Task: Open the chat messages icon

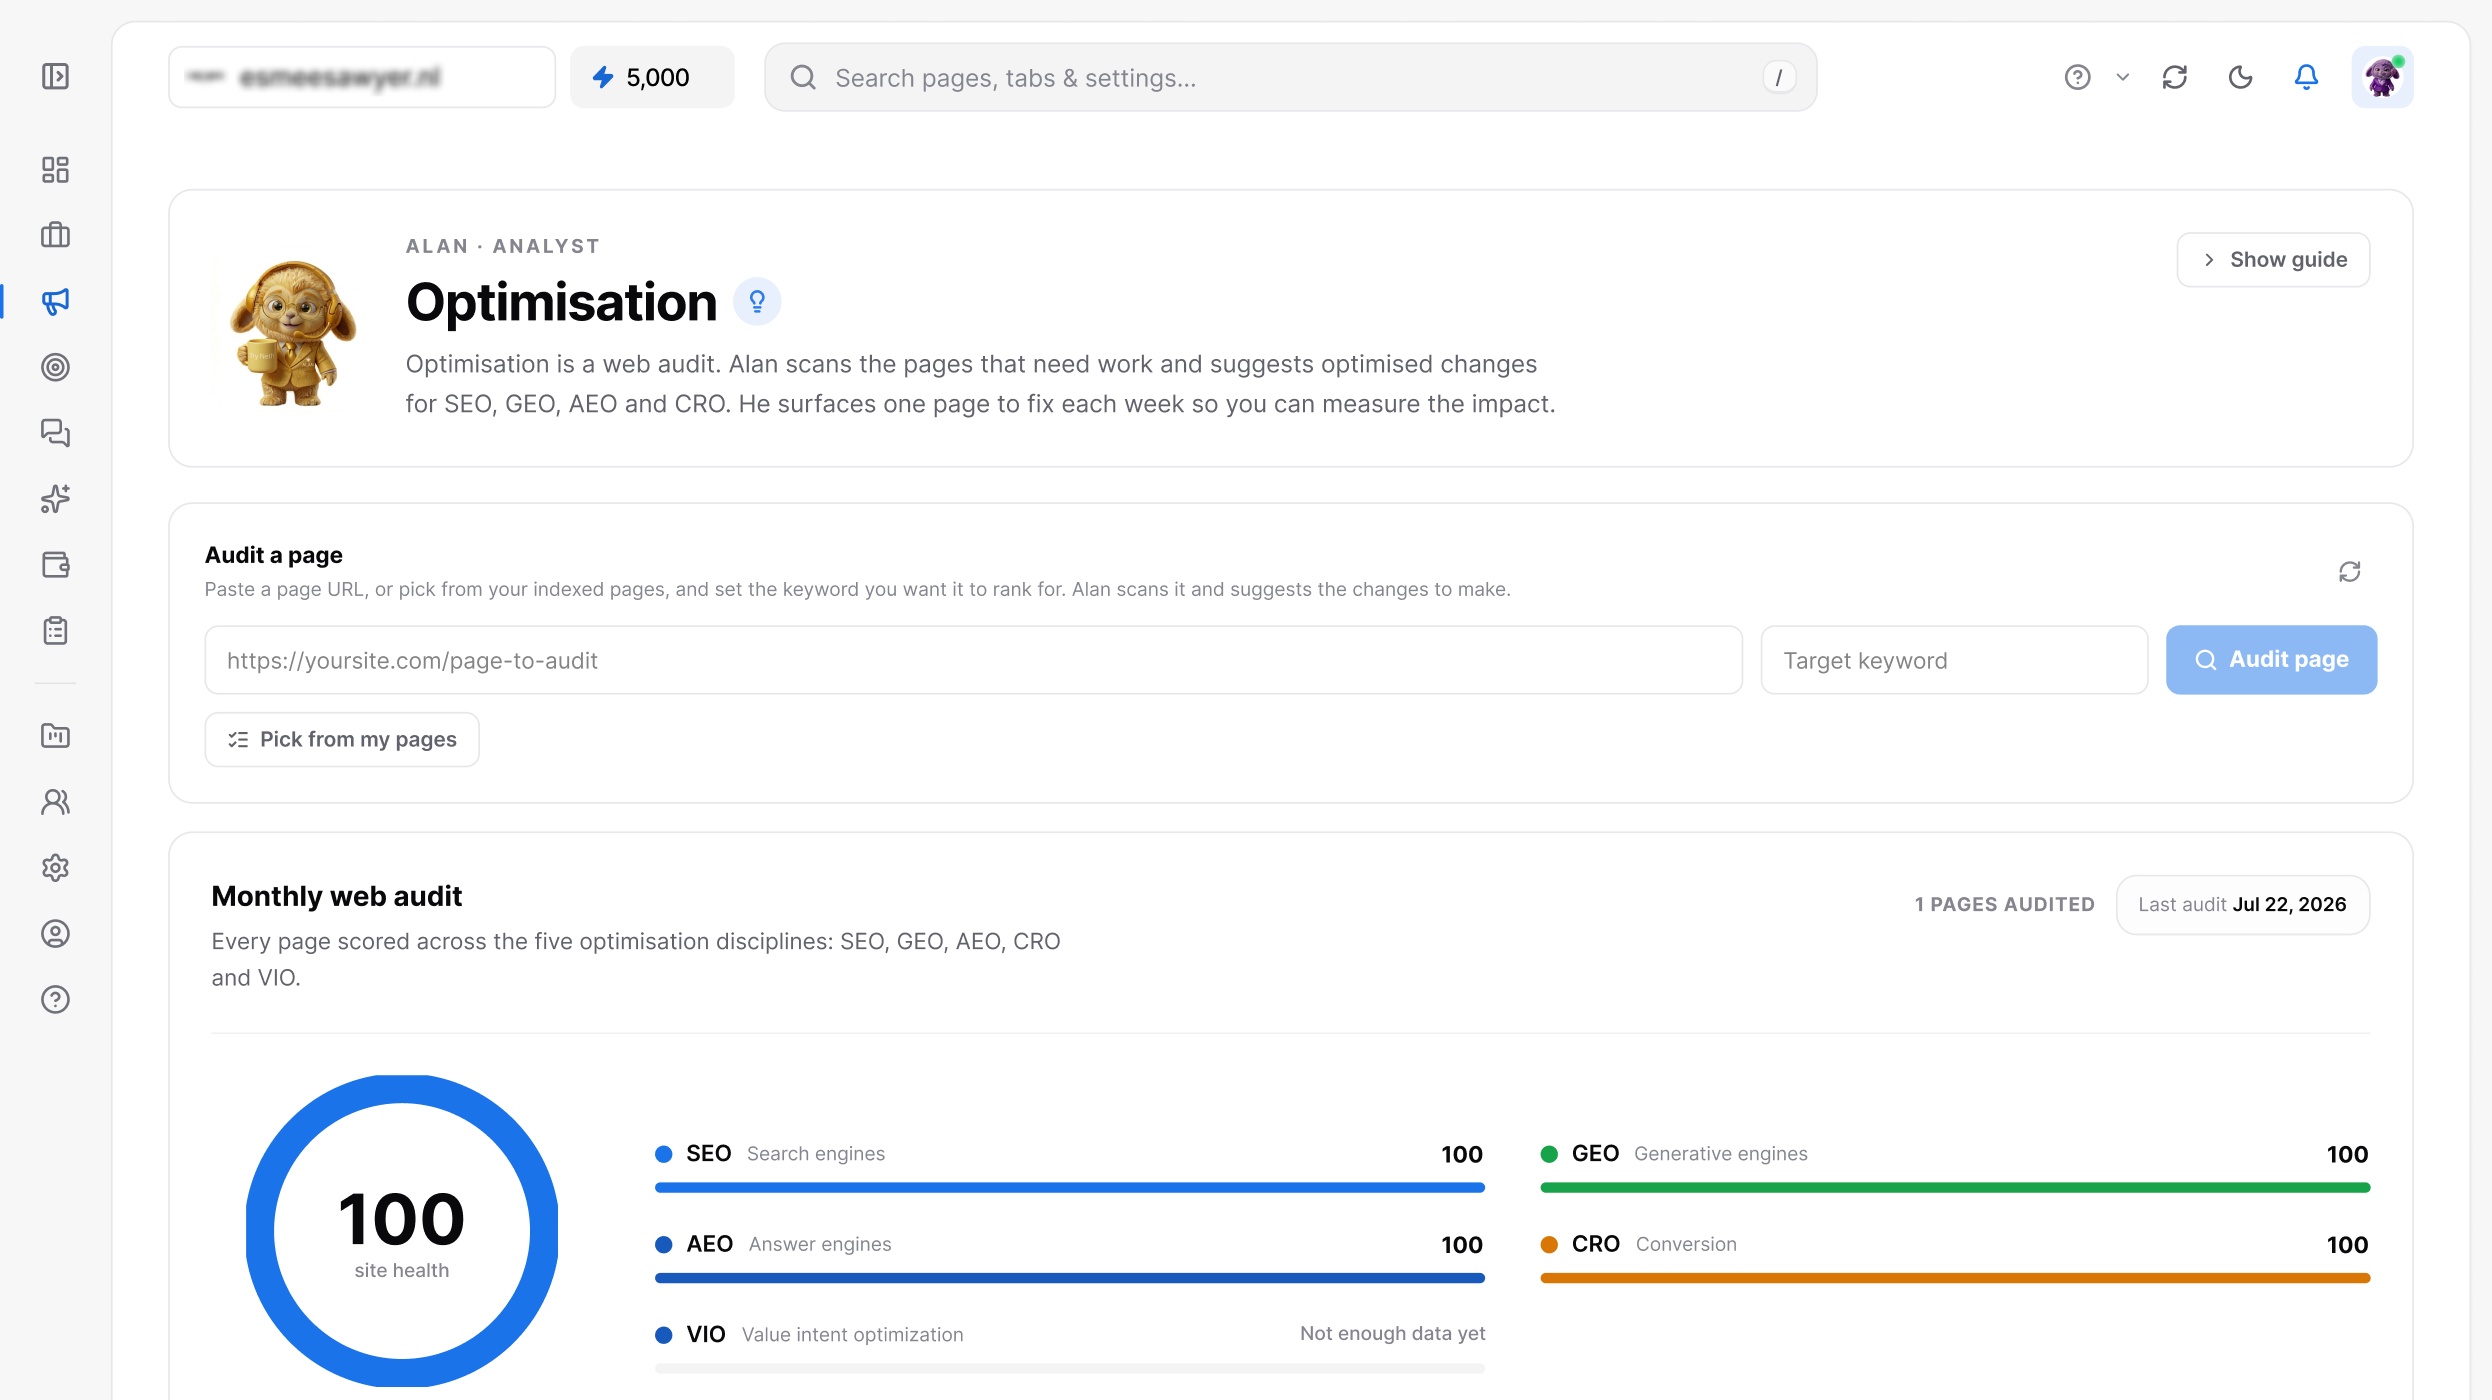Action: tap(56, 433)
